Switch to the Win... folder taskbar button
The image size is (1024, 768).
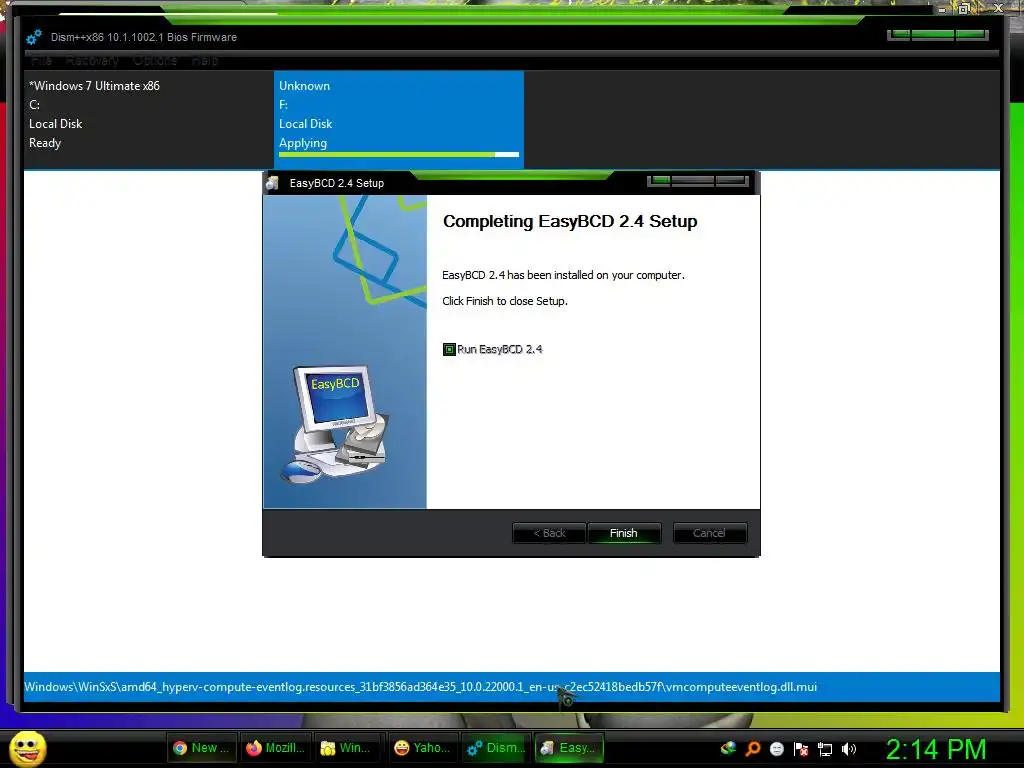click(x=346, y=748)
